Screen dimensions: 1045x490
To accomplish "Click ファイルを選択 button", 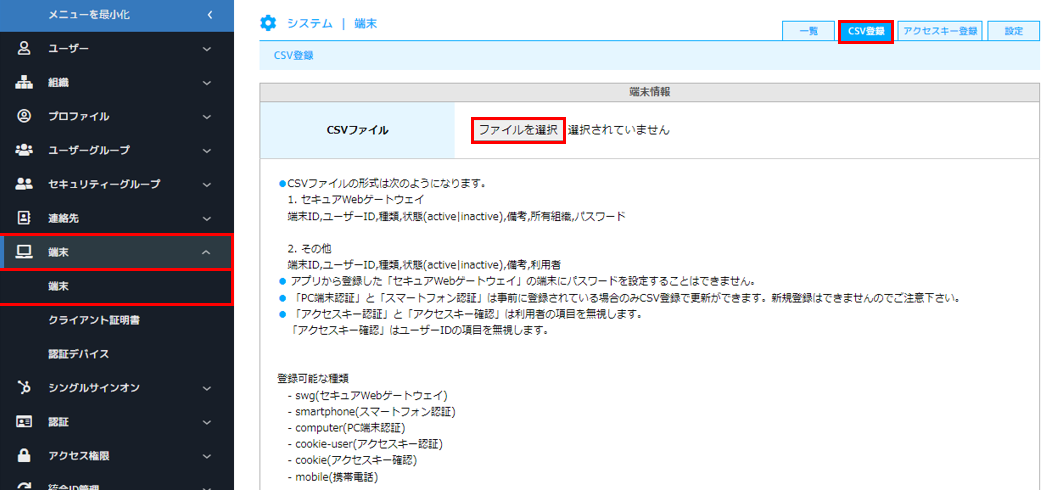I will (x=519, y=131).
